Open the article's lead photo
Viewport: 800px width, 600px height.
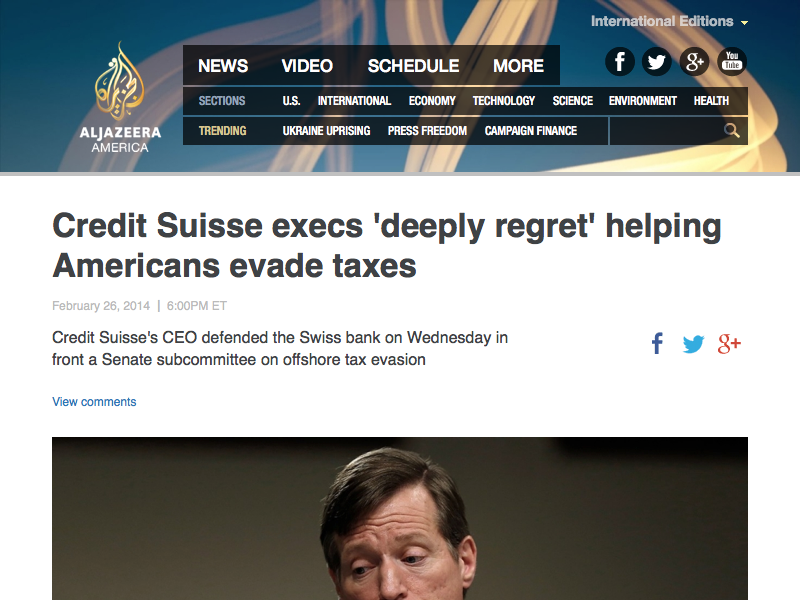click(x=400, y=518)
